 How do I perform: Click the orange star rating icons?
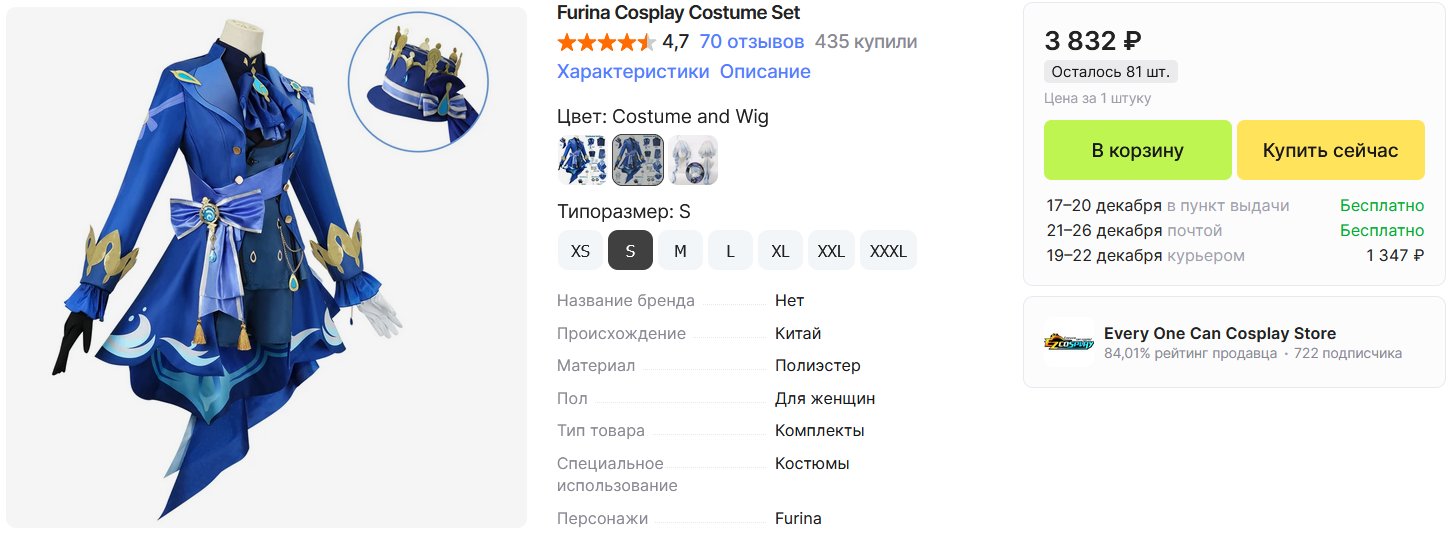pyautogui.click(x=606, y=42)
